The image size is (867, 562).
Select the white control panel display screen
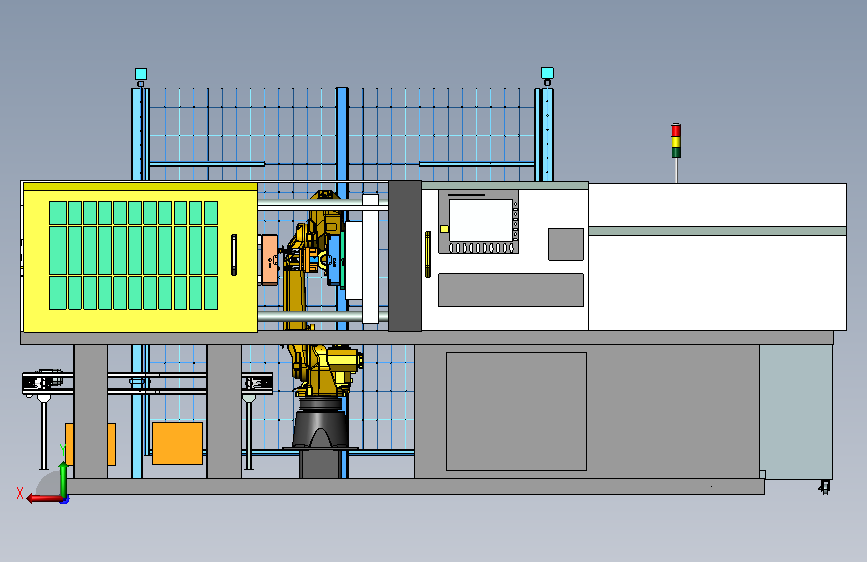tap(480, 220)
